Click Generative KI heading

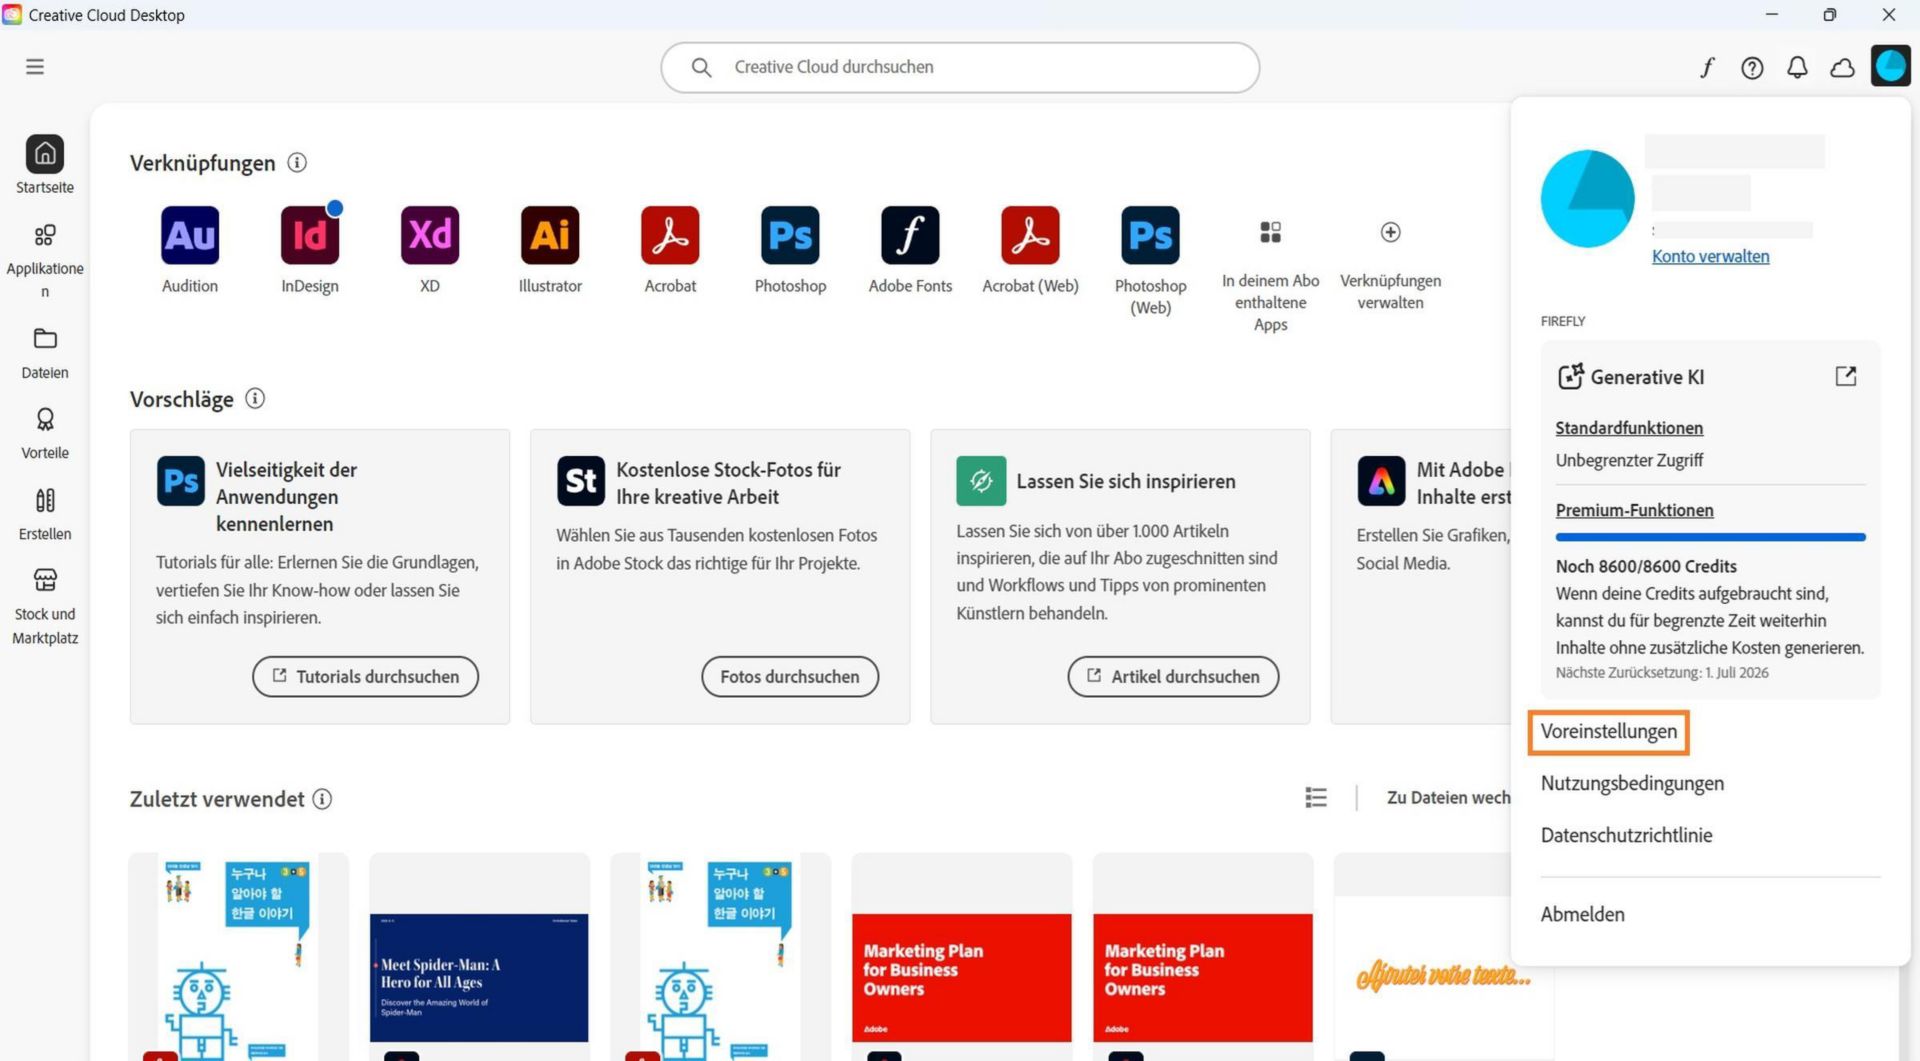pos(1647,377)
